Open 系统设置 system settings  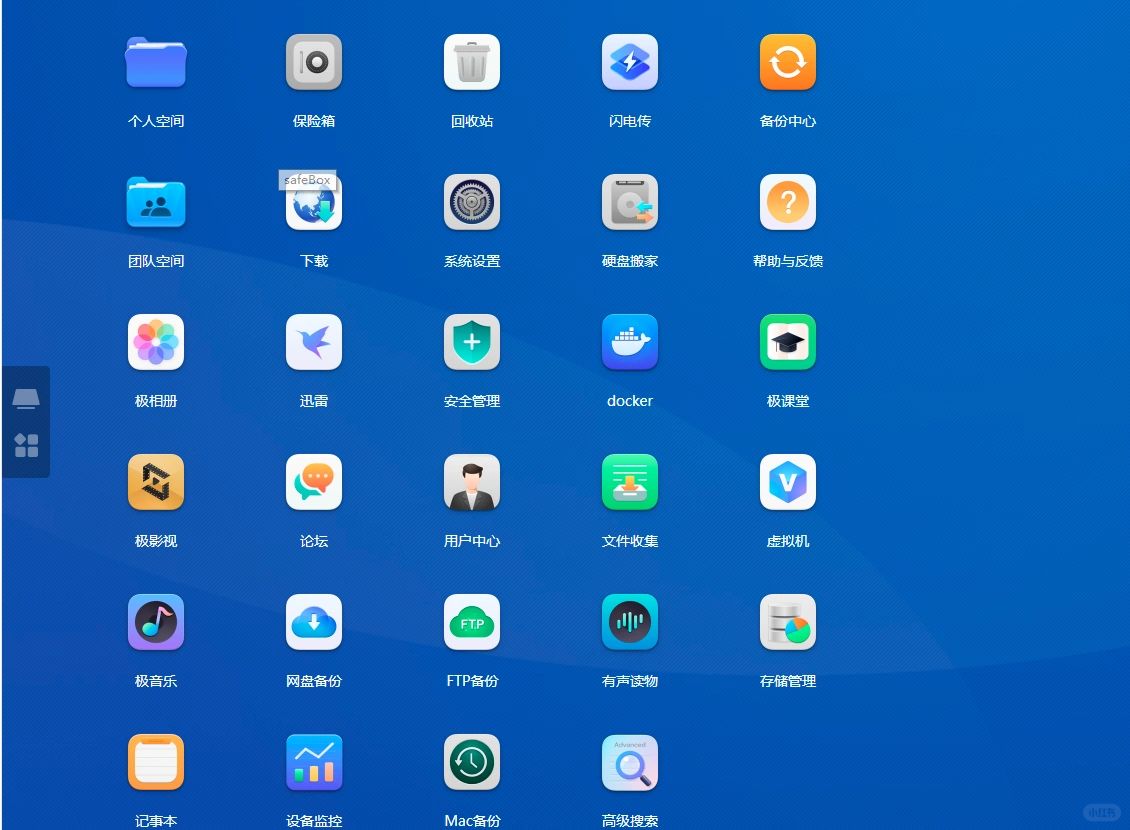[471, 202]
